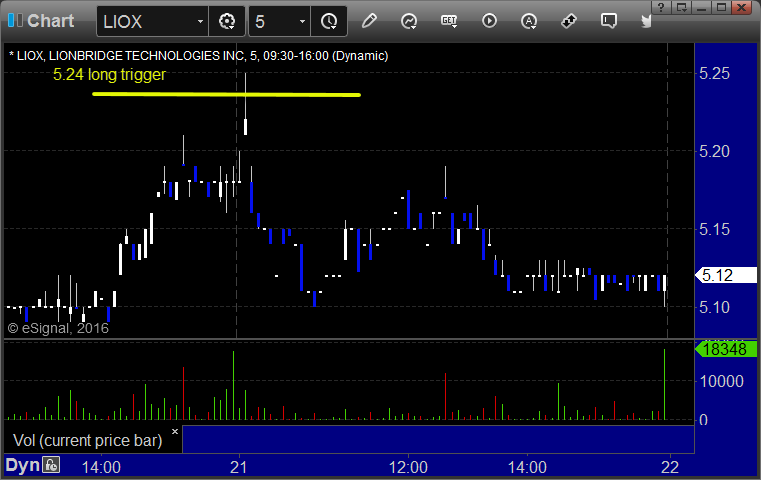Pop out the window with restore-down icon
Viewport: 761px width, 480px height.
coord(681,8)
